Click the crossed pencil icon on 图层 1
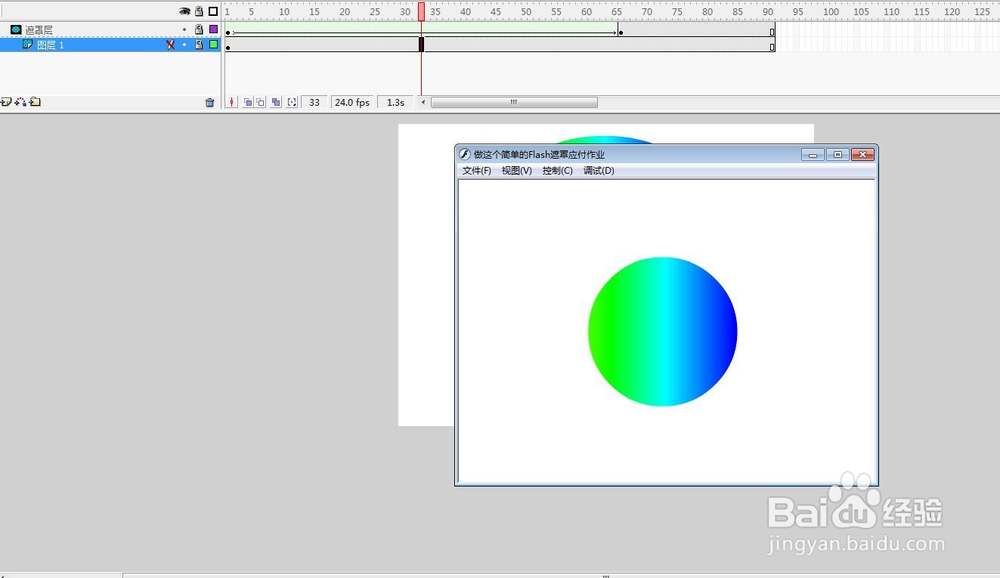 pos(170,45)
